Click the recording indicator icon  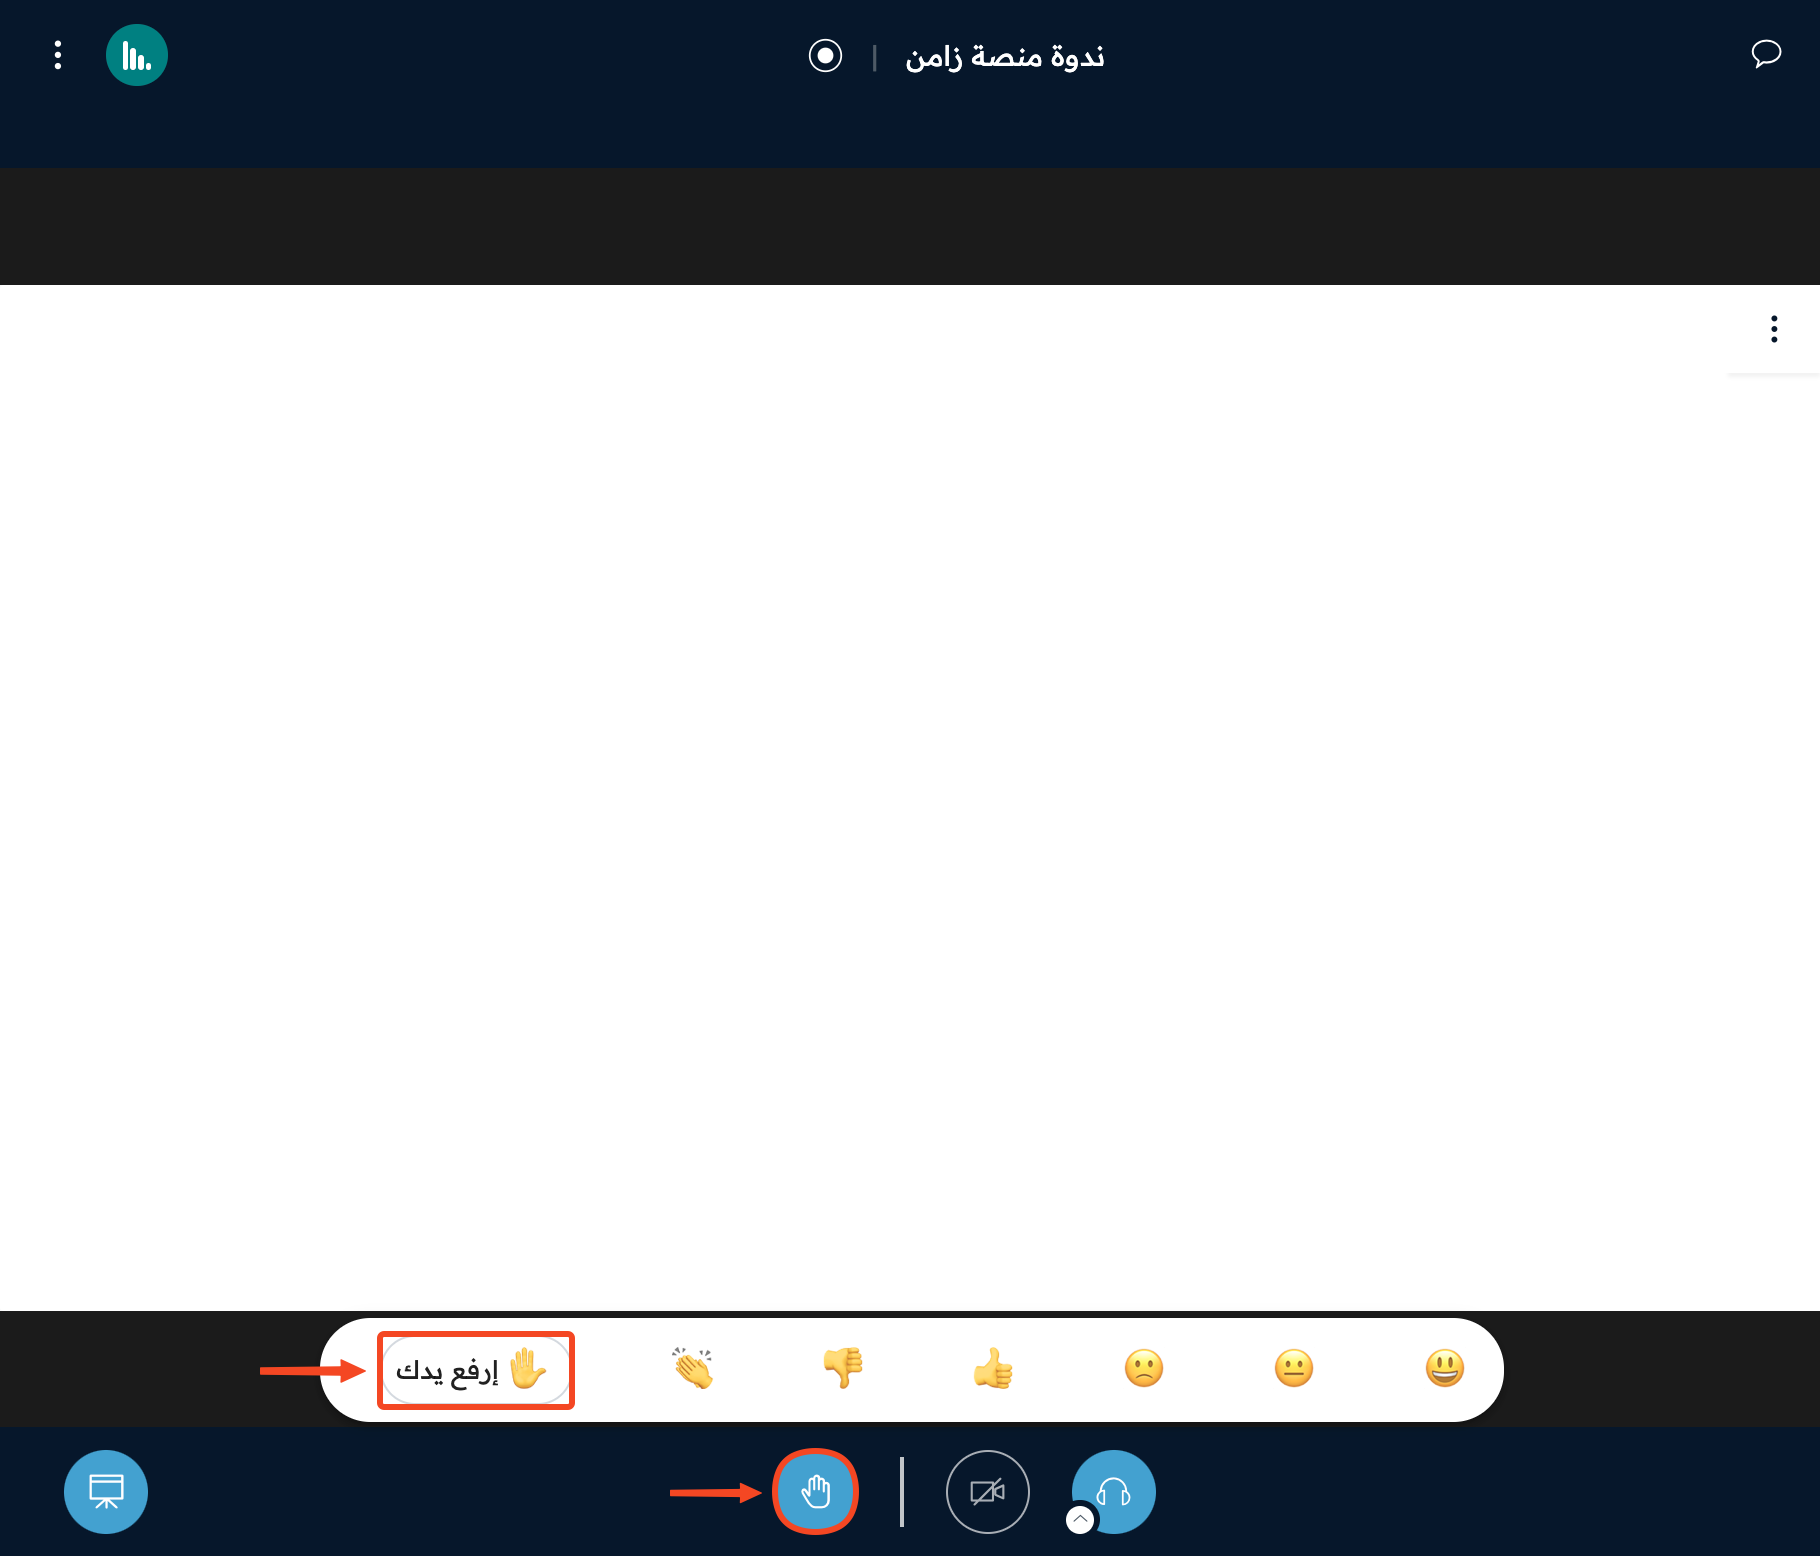click(x=825, y=55)
